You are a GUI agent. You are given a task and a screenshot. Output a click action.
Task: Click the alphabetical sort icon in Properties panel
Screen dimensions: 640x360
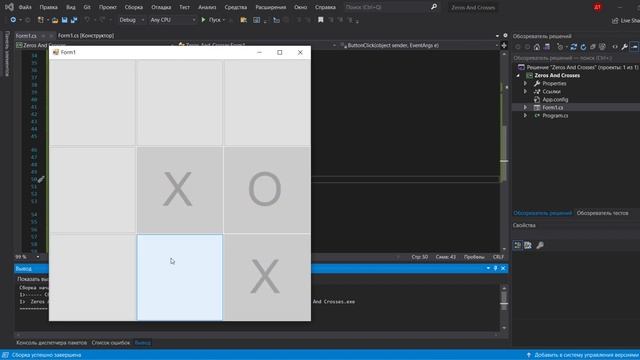(528, 245)
